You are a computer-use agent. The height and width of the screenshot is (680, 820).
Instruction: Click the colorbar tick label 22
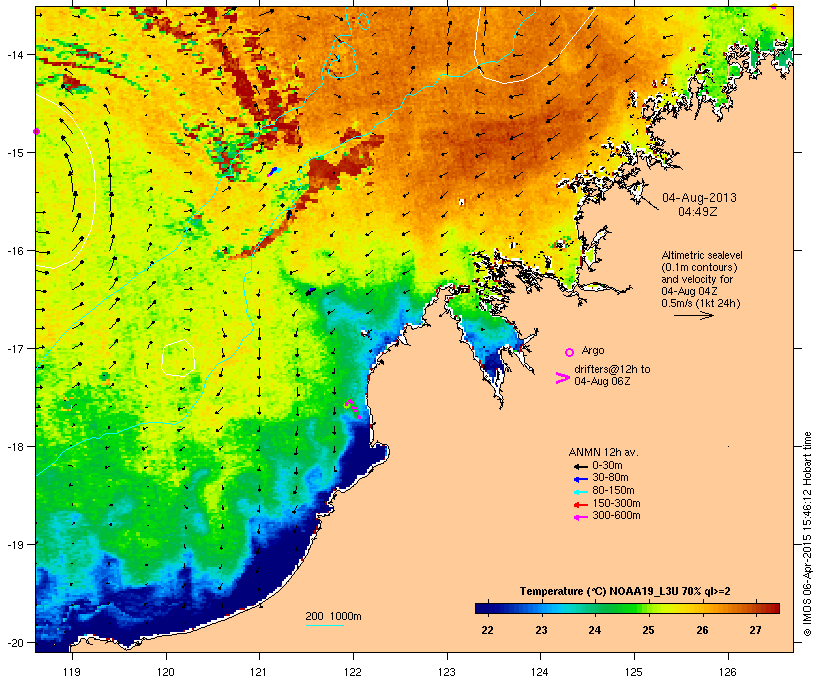point(487,630)
